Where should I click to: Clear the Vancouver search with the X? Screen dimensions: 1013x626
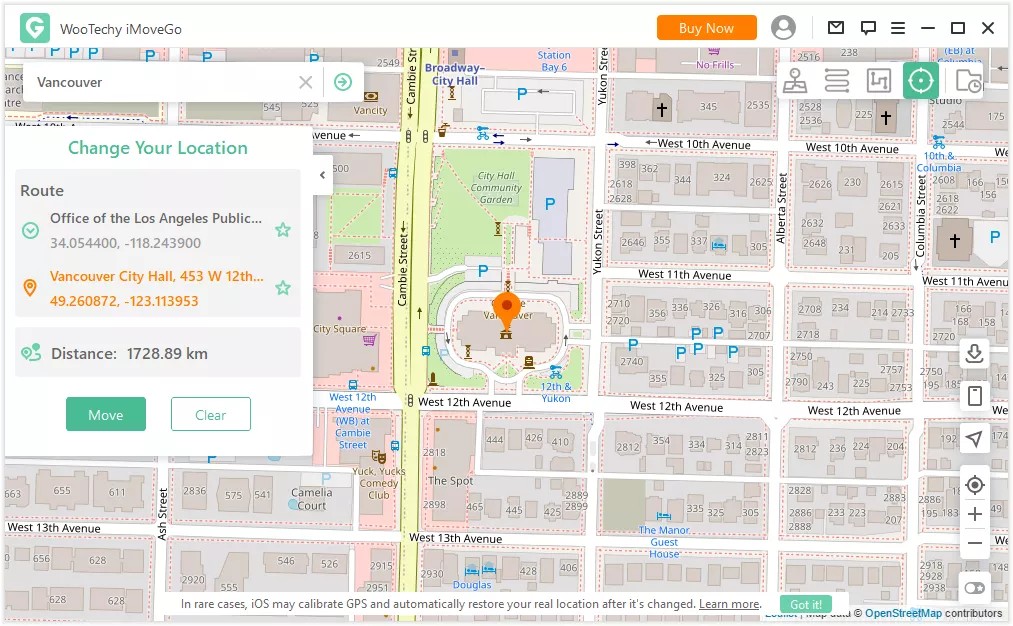tap(306, 82)
